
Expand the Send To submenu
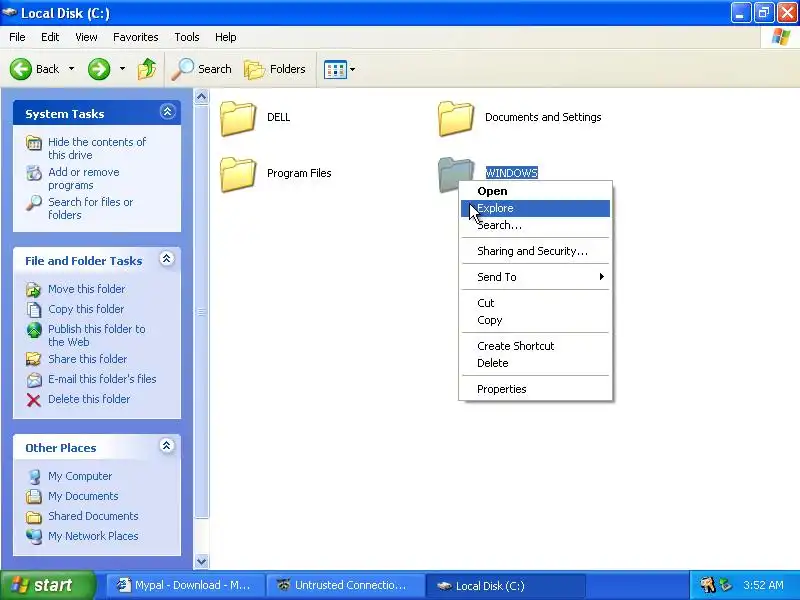coord(535,277)
